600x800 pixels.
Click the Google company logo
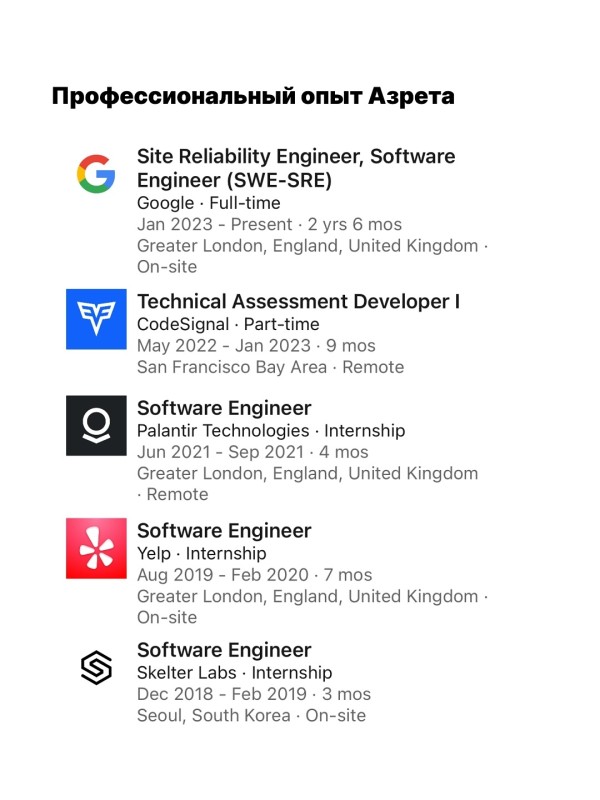tap(96, 173)
